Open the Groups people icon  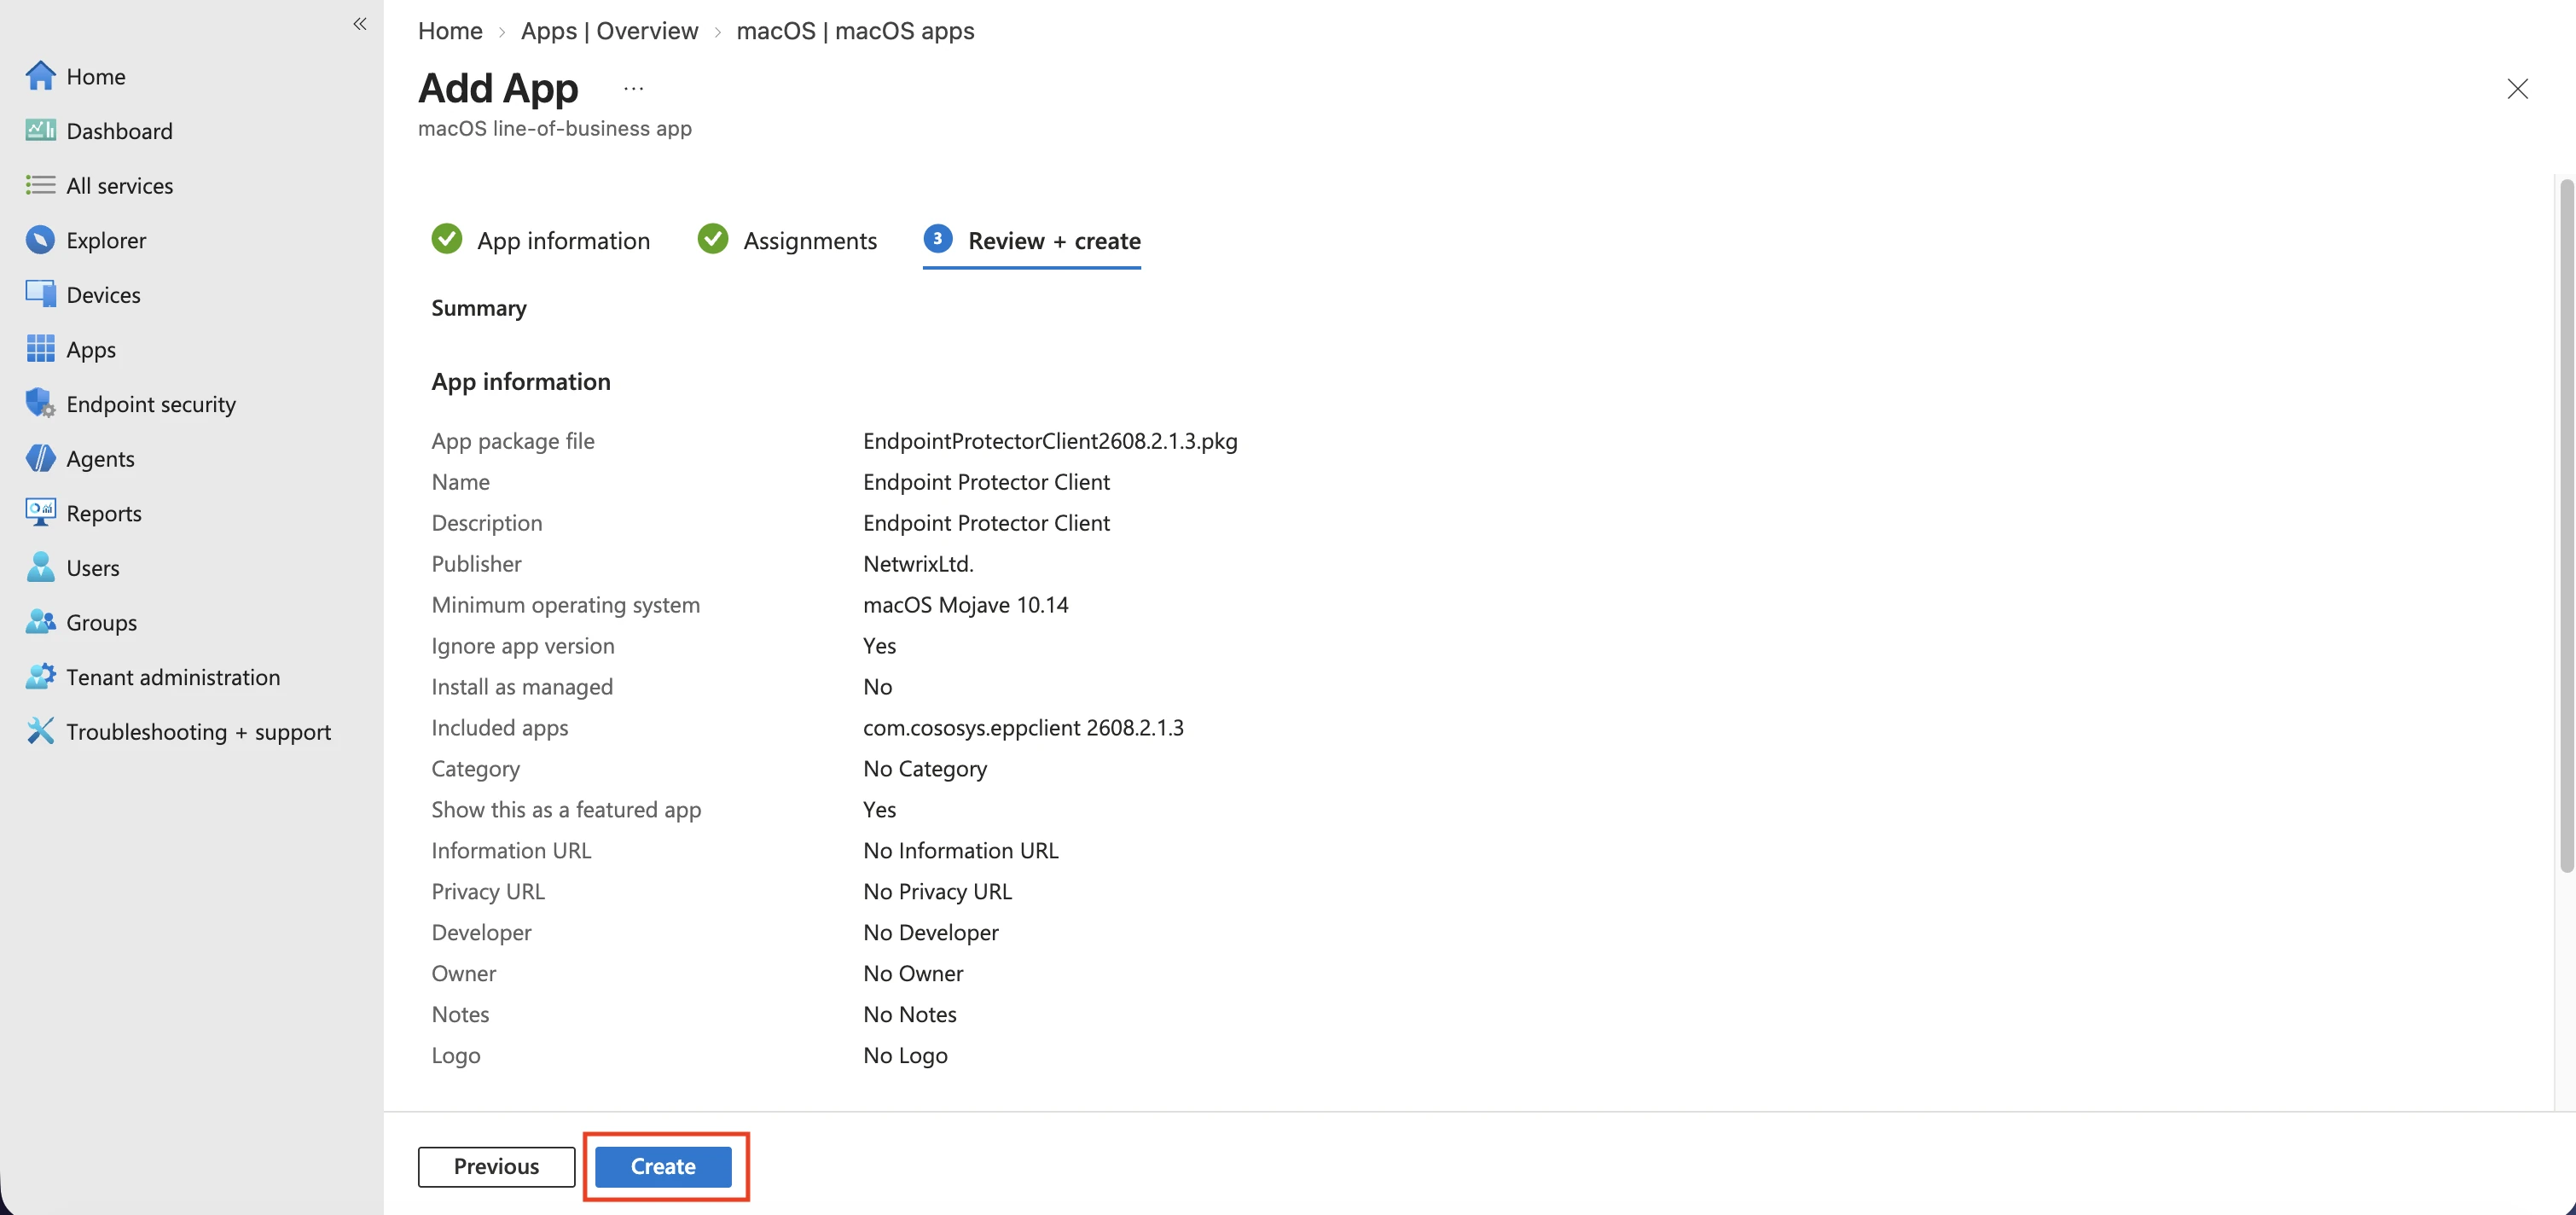[40, 621]
